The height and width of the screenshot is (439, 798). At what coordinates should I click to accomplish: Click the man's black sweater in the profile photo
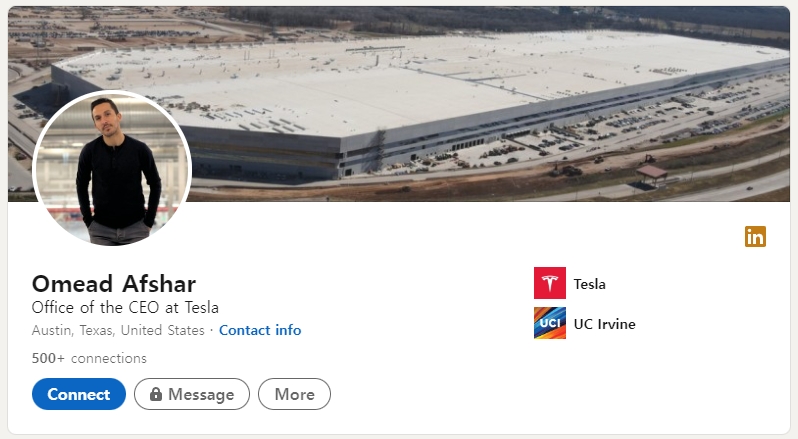coord(117,183)
